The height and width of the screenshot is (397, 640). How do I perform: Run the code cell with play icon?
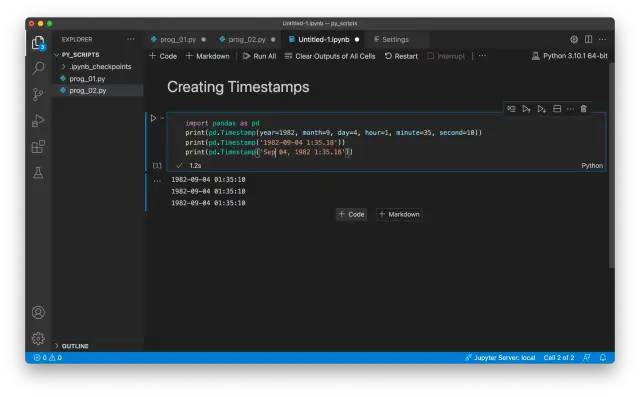(x=153, y=118)
